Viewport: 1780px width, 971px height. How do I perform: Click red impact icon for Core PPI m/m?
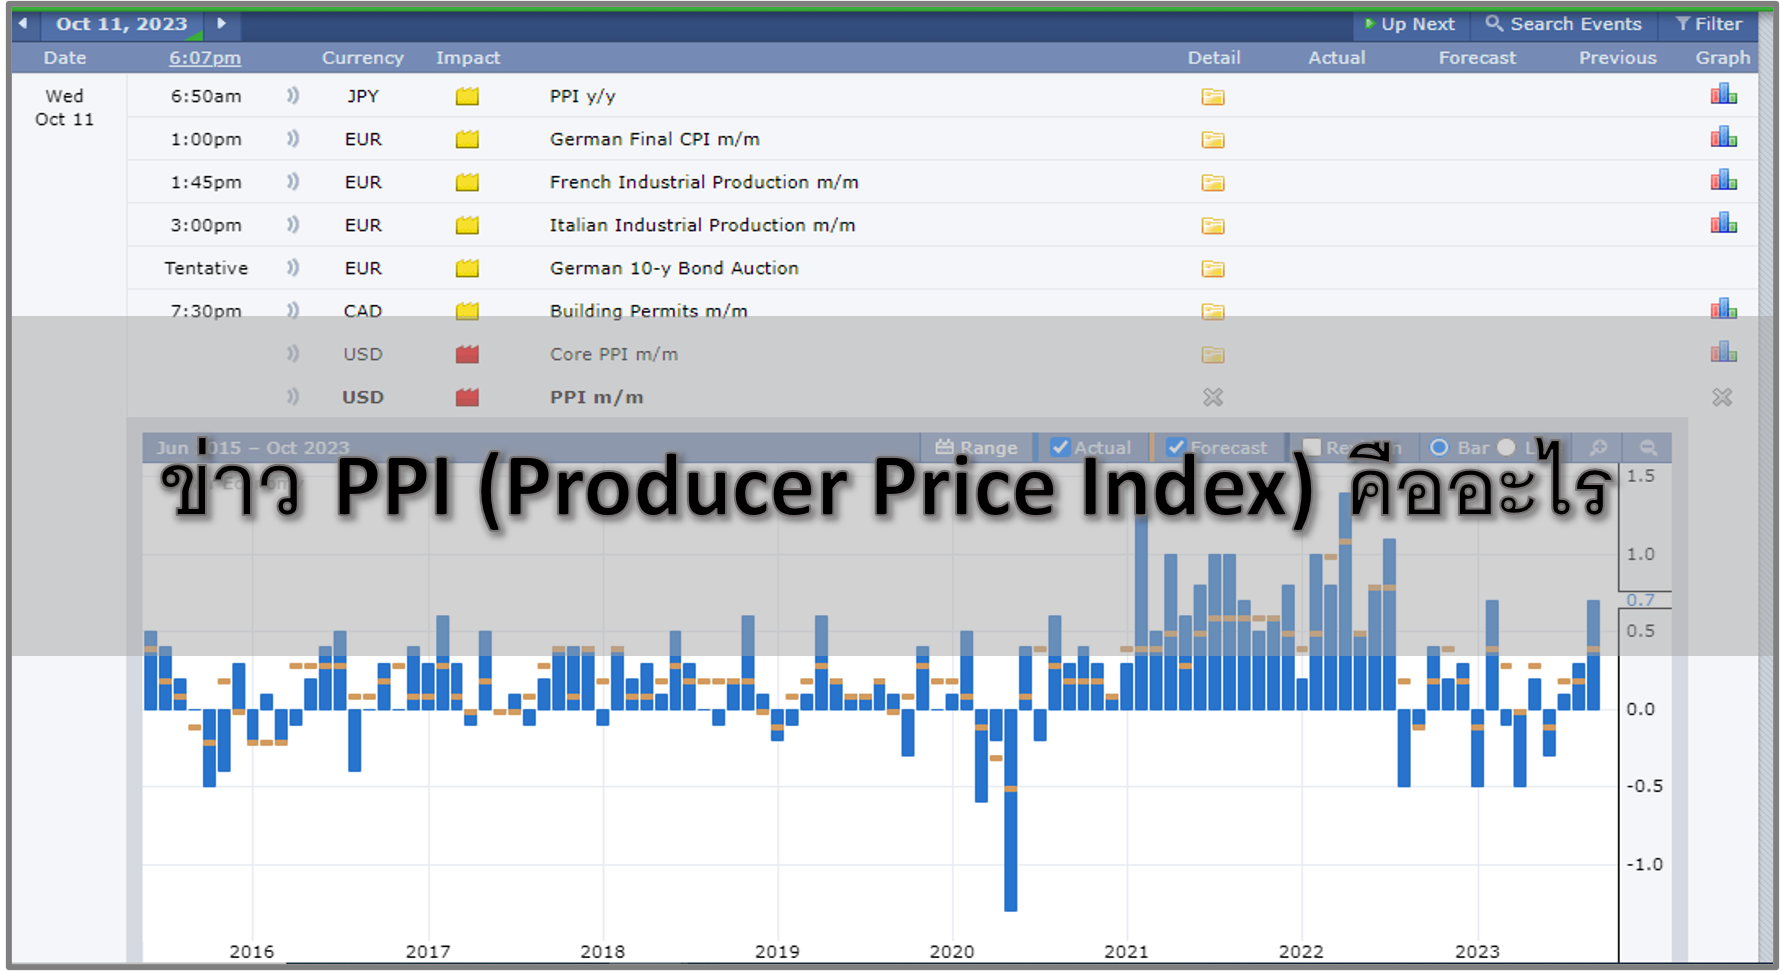tap(467, 354)
